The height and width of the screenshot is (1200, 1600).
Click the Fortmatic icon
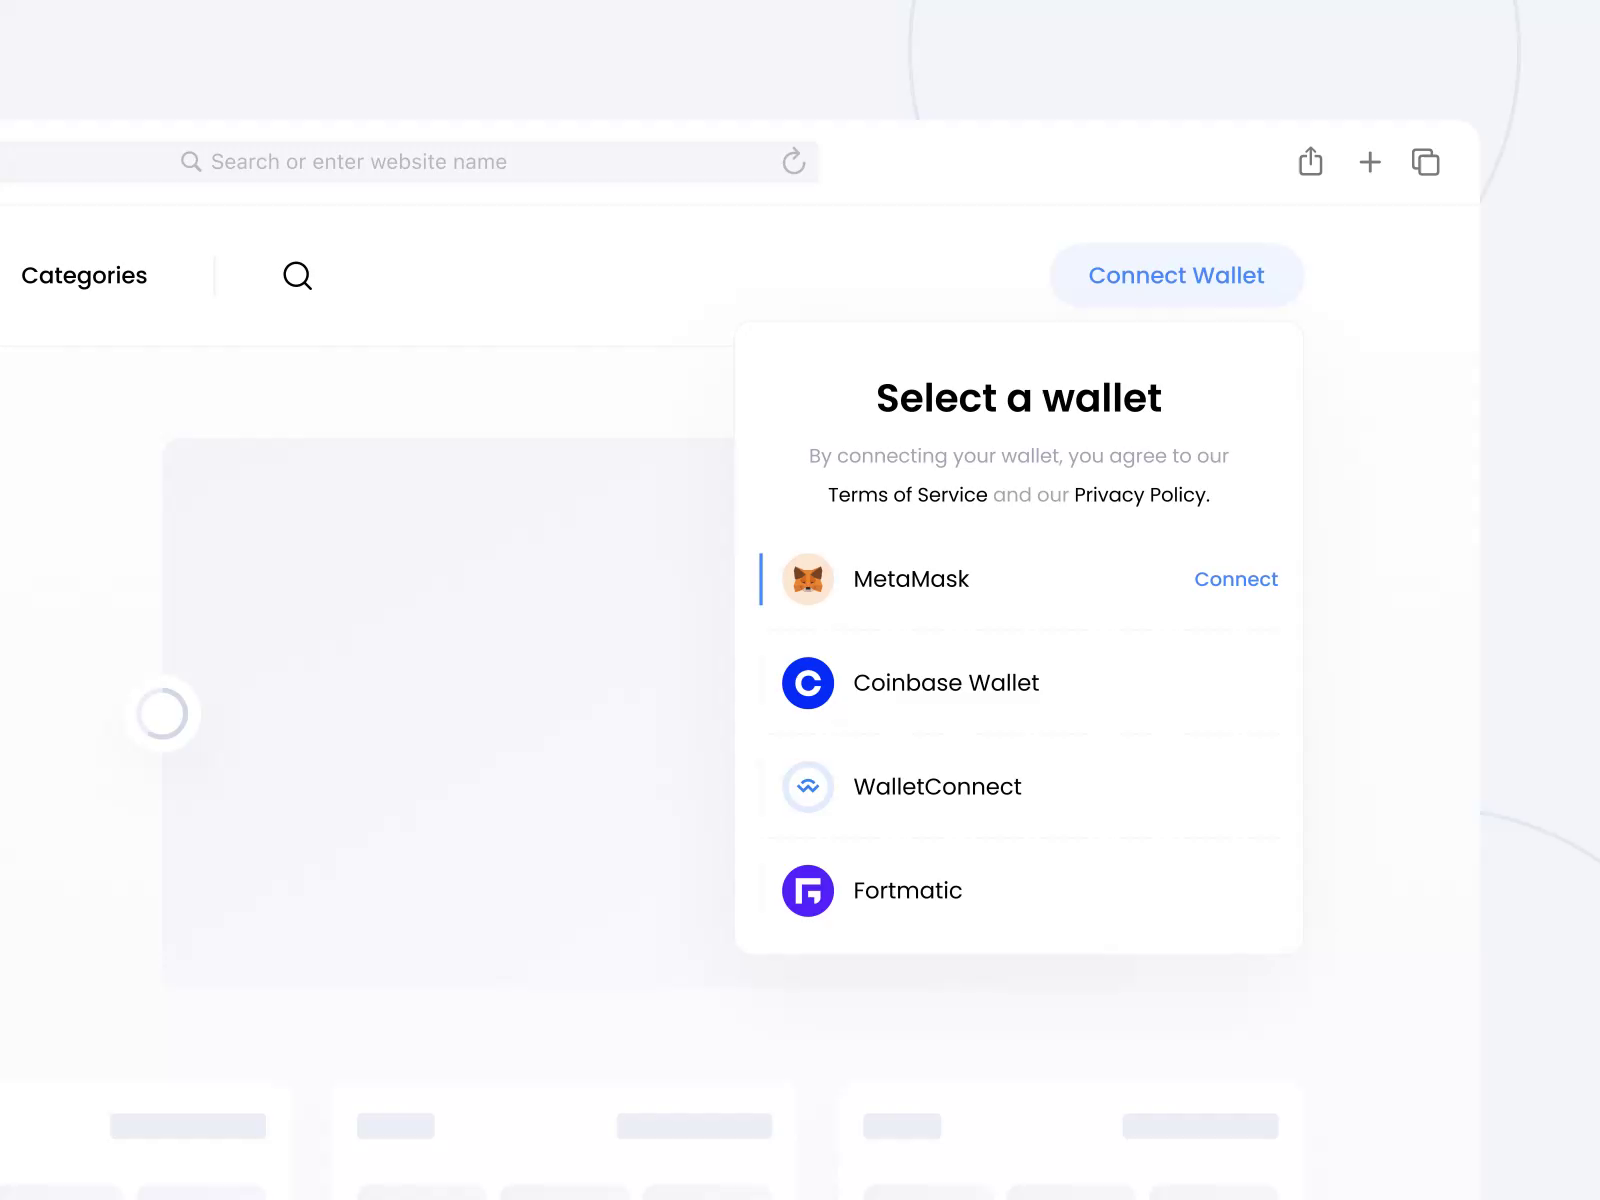coord(807,890)
